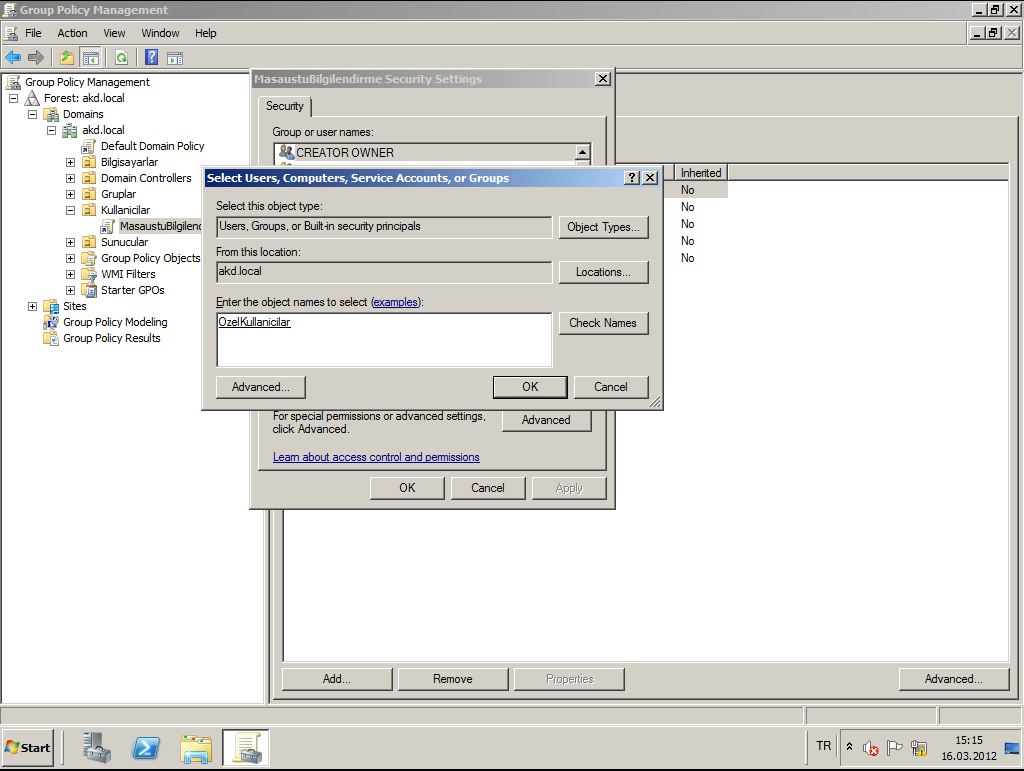Click the Inherited column header
1024x771 pixels.
pyautogui.click(x=701, y=172)
